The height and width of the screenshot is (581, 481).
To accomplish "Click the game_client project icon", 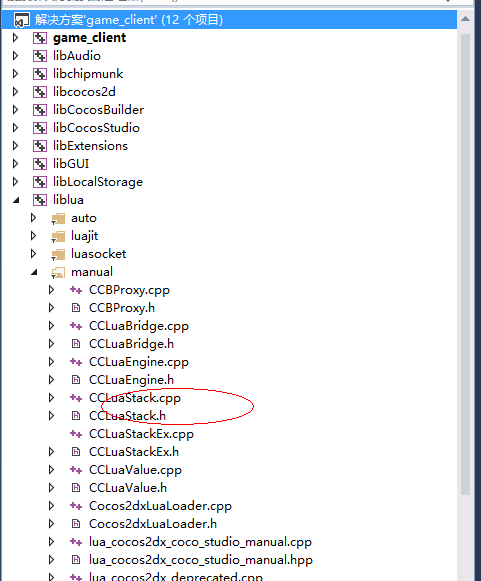I will (x=40, y=38).
